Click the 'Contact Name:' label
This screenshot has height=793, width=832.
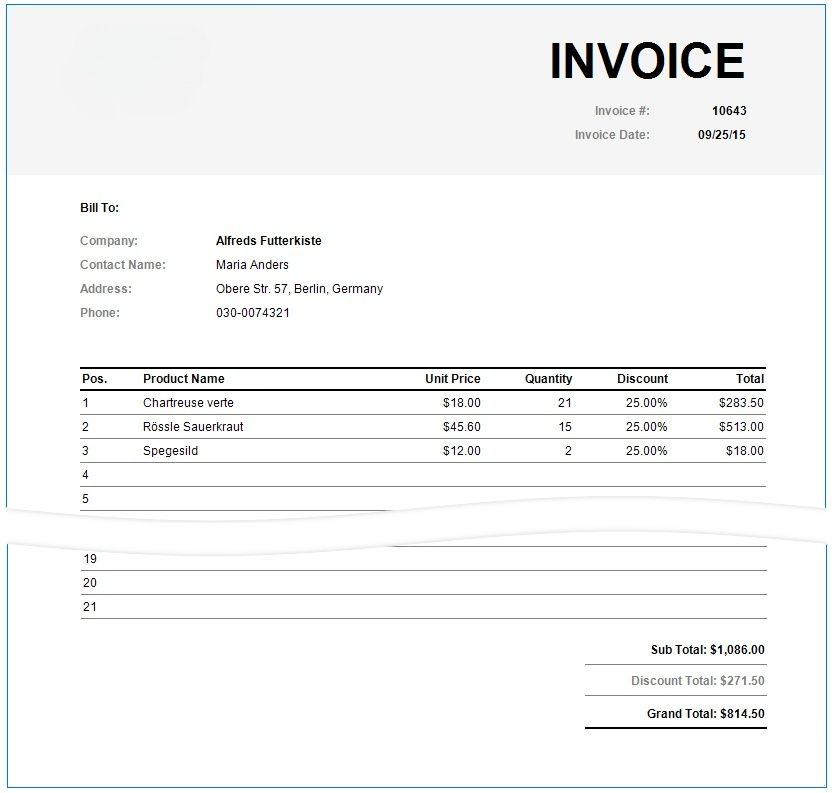click(123, 264)
